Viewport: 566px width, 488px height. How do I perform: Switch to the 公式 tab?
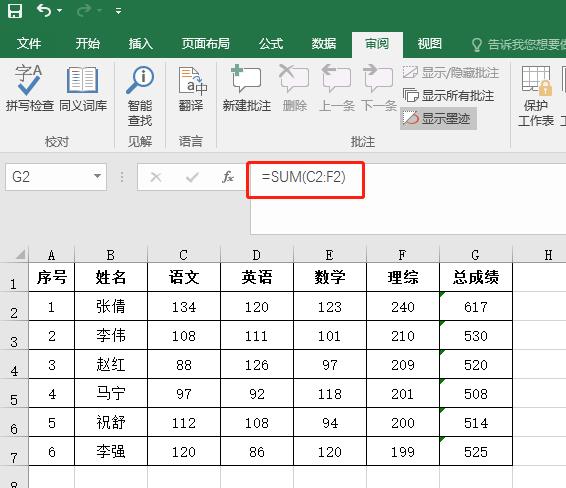pos(271,44)
